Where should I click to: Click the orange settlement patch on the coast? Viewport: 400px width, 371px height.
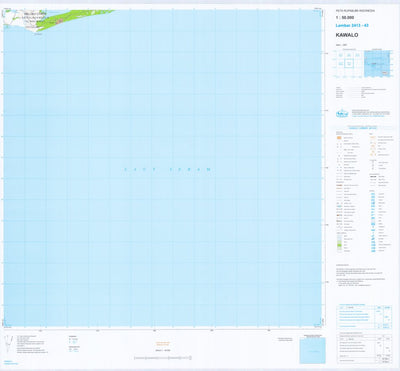[60, 21]
